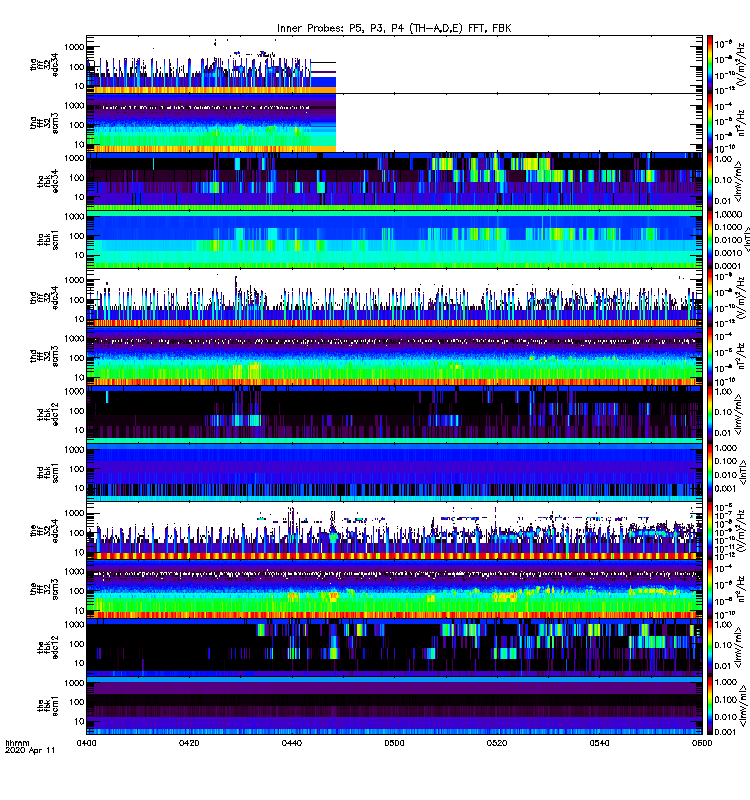This screenshot has height=800, width=750.
Task: Click inside the the fbk edc12 spectrogram panel
Action: [394, 647]
